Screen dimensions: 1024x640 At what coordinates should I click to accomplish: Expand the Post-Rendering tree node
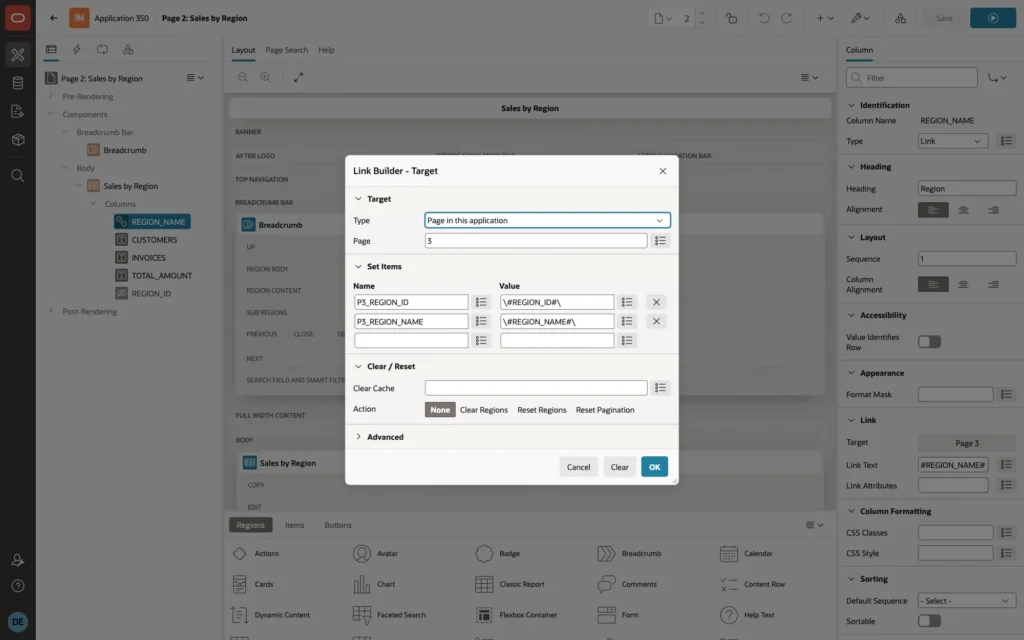[x=51, y=311]
